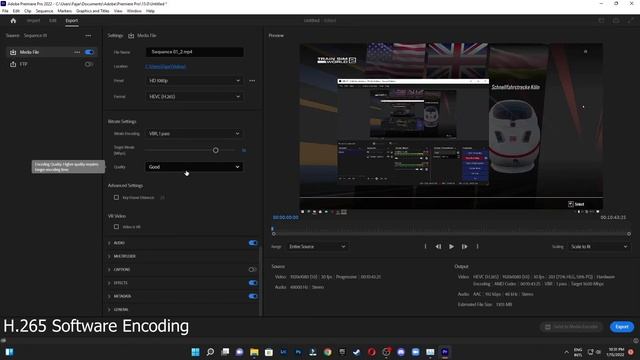Show hidden system tray icons
640x360 pixels.
pyautogui.click(x=567, y=352)
